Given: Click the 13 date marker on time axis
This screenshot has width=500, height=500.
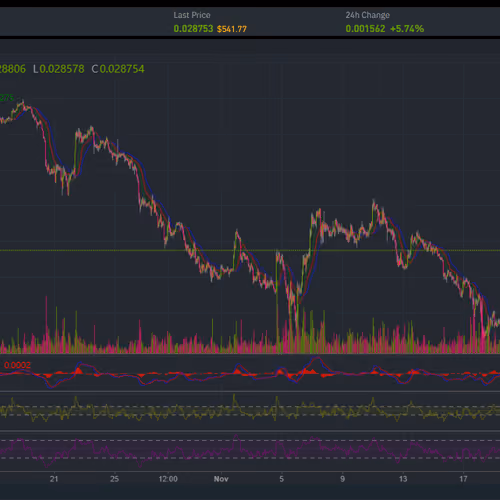Looking at the screenshot, I should 403,479.
